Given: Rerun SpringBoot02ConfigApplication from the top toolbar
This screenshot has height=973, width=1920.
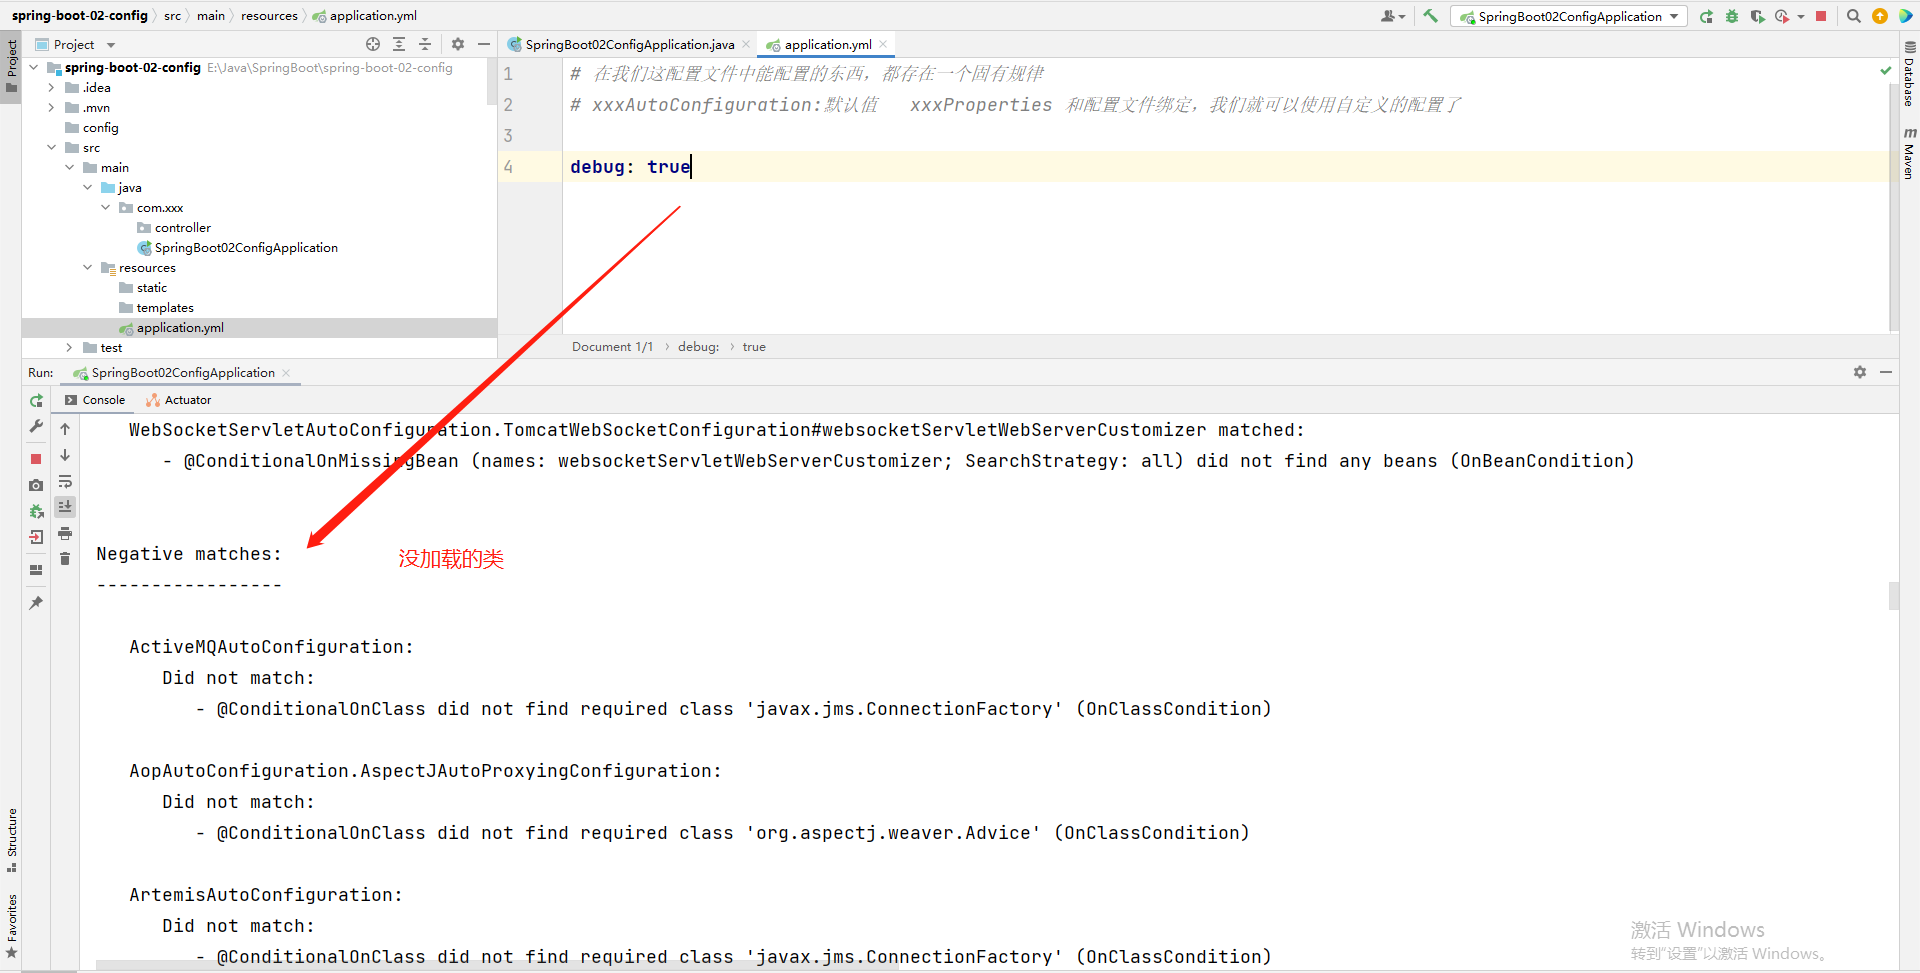Looking at the screenshot, I should 1706,16.
